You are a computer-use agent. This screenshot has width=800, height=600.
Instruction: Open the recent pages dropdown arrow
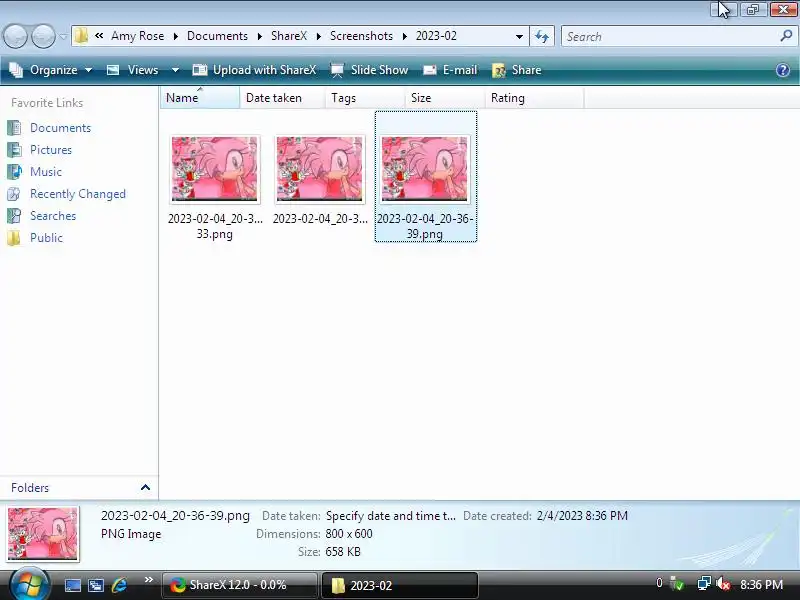tap(63, 37)
